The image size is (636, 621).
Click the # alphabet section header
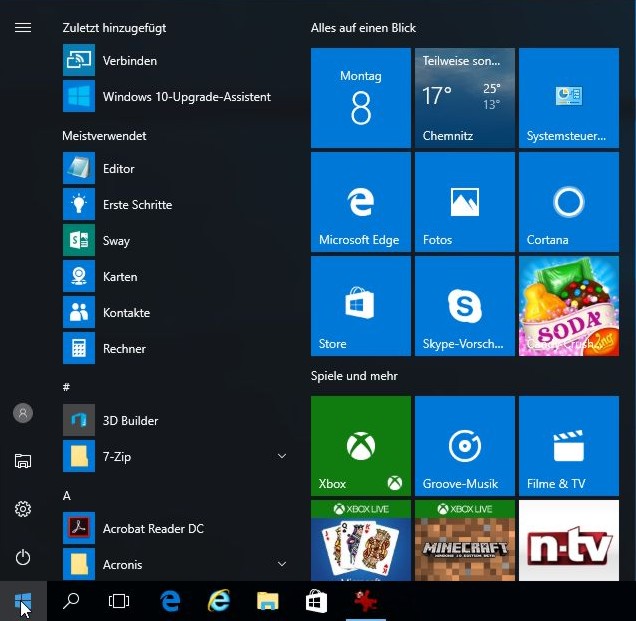point(67,387)
